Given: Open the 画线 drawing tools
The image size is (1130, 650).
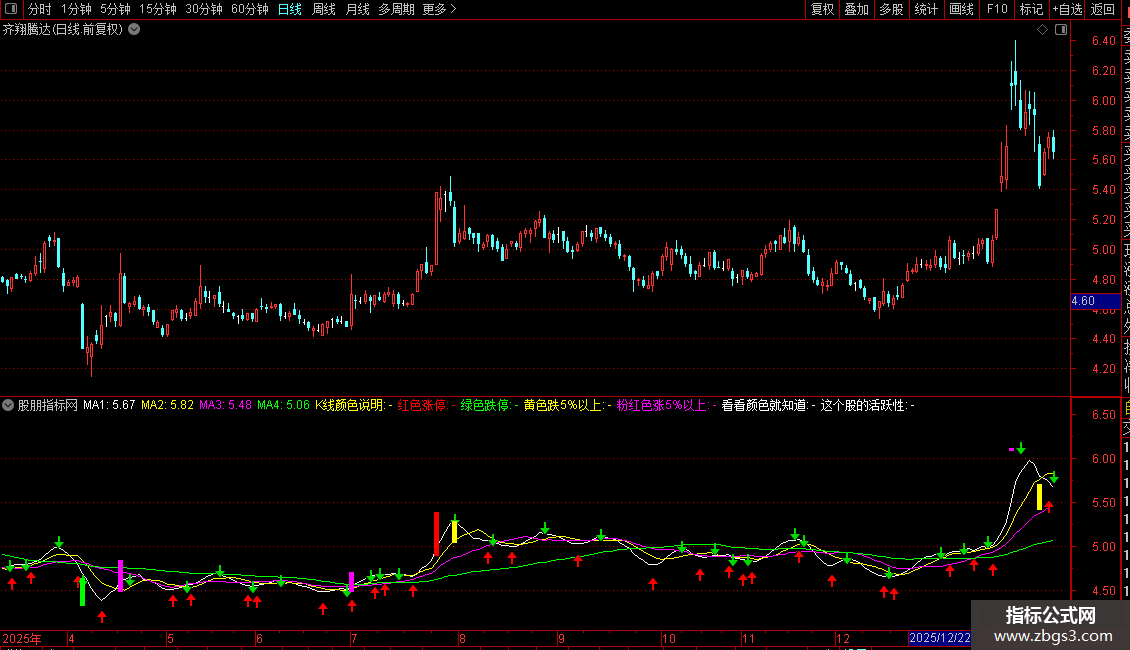Looking at the screenshot, I should tap(961, 9).
